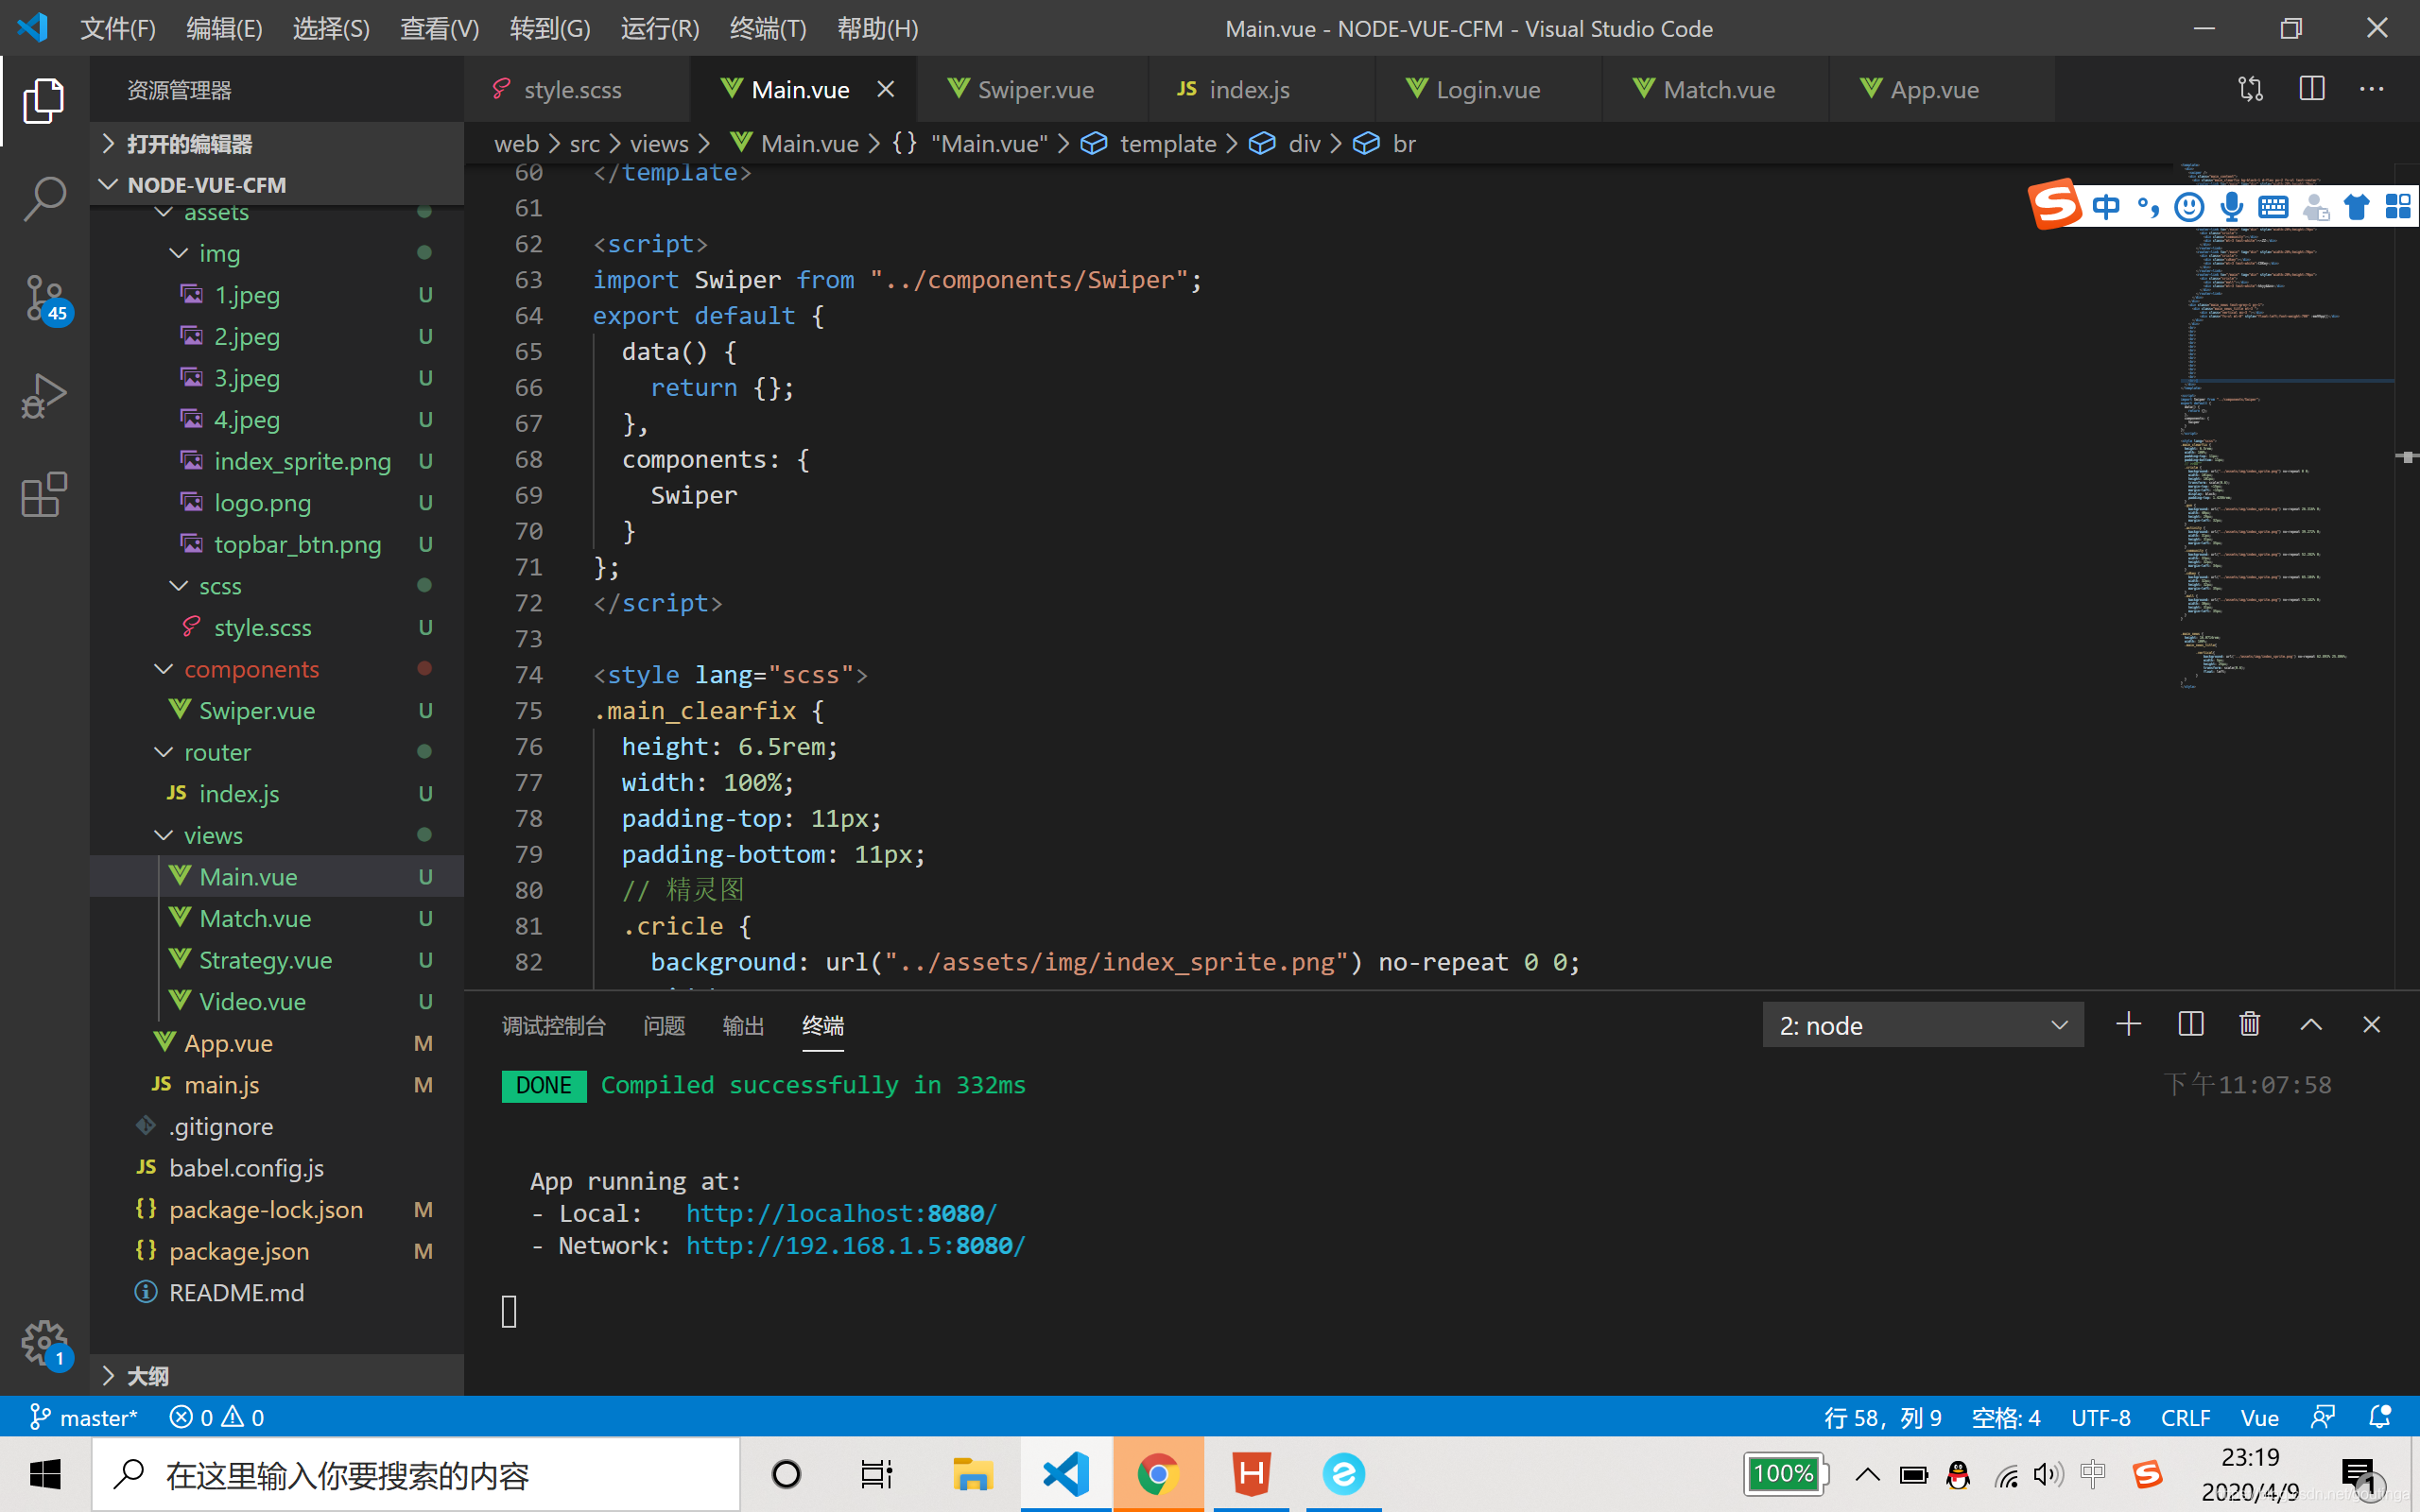Open the Extensions view

pos(44,494)
